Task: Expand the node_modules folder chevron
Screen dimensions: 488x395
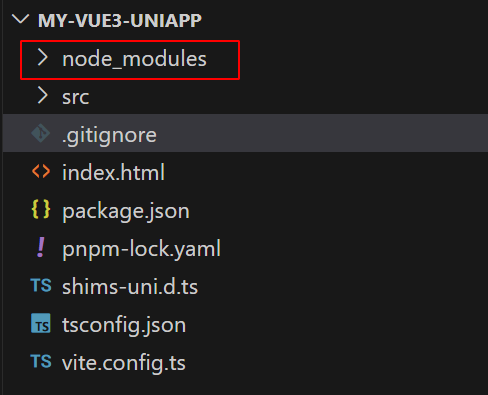Action: (42, 57)
